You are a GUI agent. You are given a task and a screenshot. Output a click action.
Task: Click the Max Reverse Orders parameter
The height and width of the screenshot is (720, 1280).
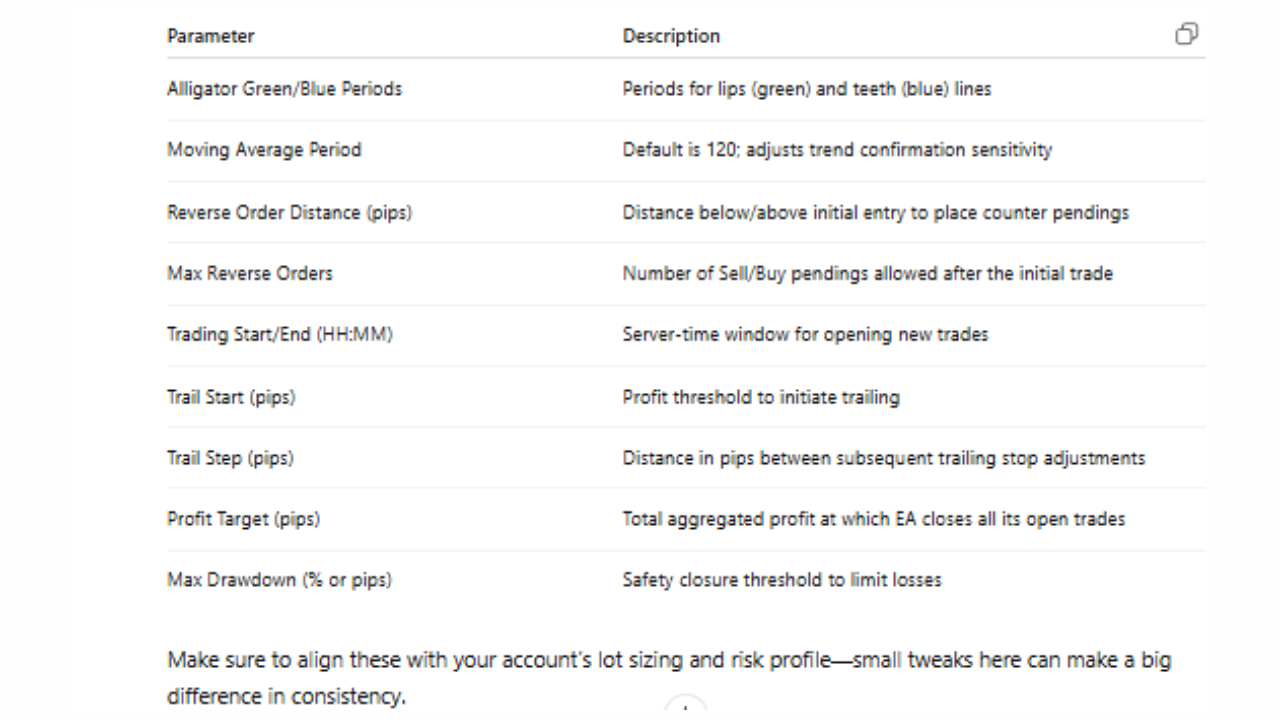click(x=250, y=273)
